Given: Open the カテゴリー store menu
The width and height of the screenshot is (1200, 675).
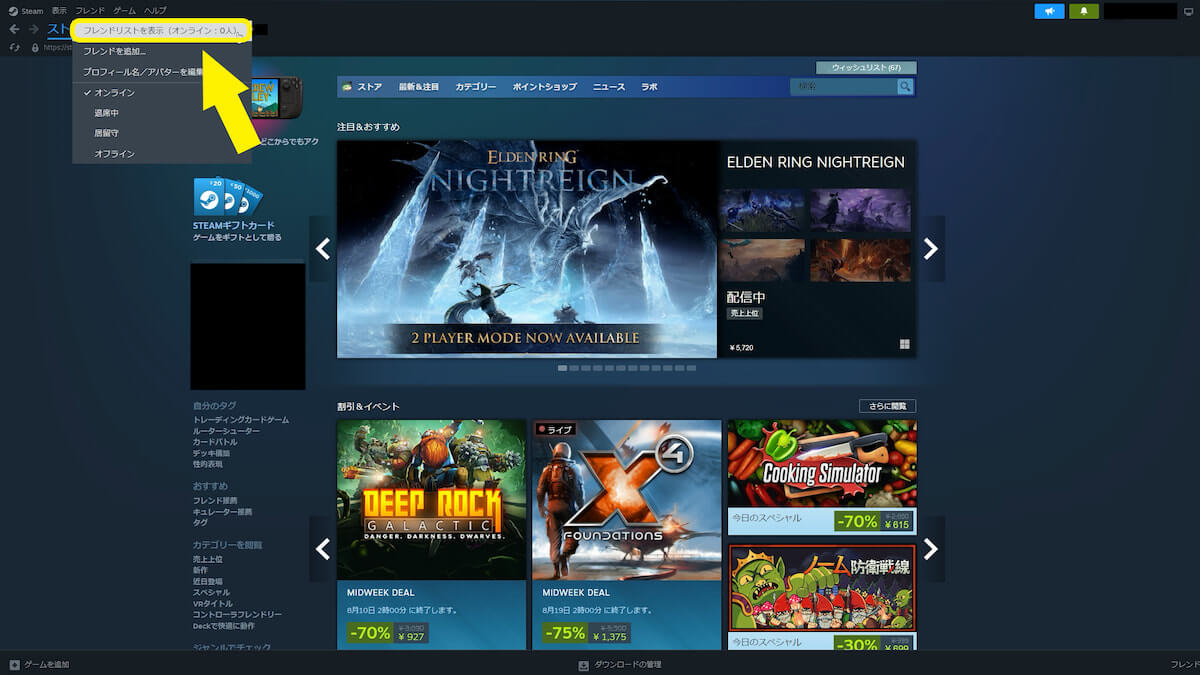Looking at the screenshot, I should point(475,87).
